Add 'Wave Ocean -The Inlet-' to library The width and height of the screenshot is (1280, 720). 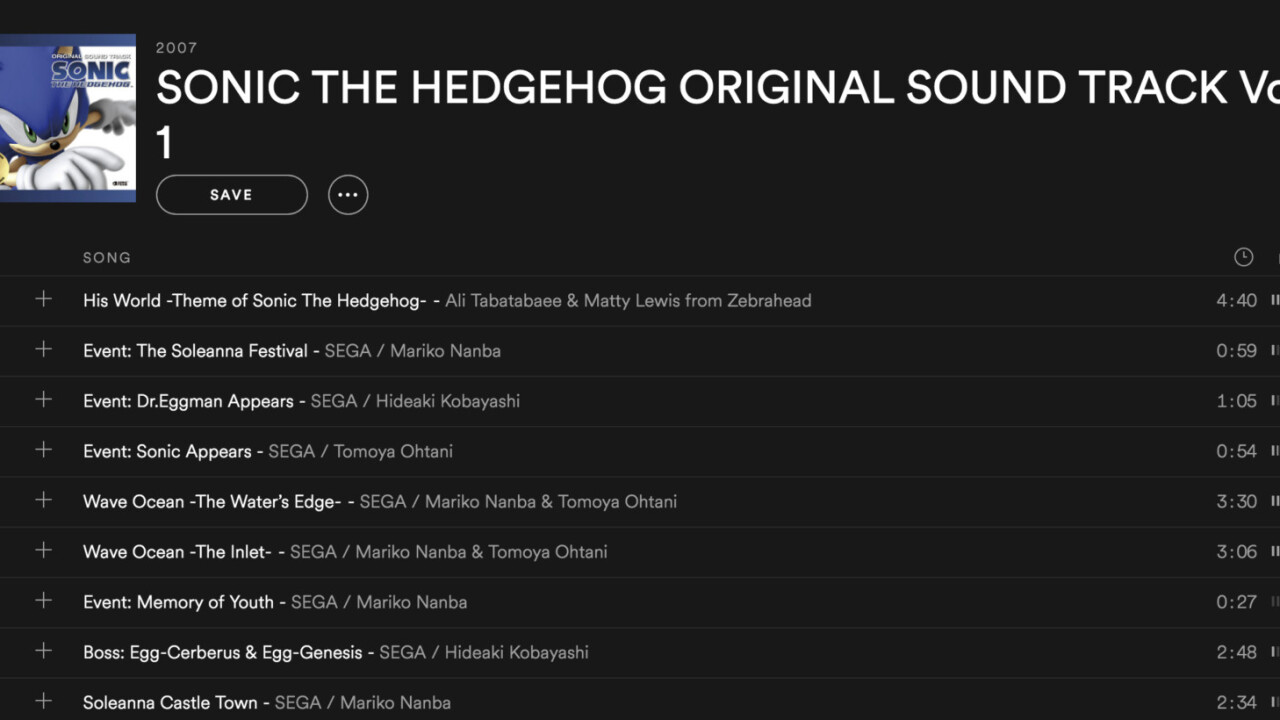pos(43,550)
